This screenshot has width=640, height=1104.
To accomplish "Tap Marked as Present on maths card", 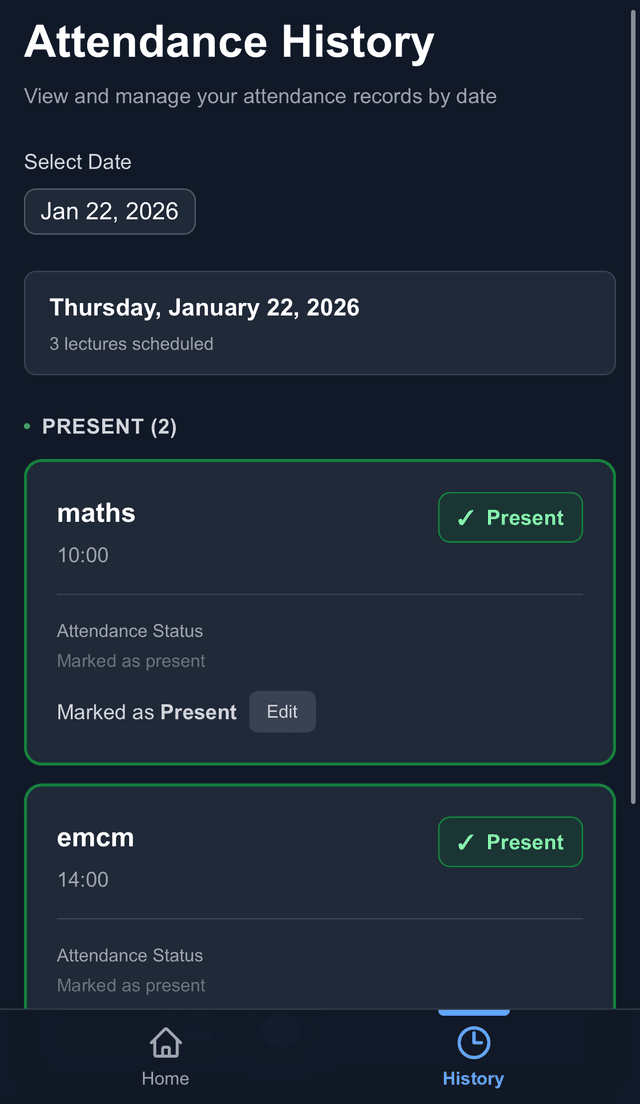I will click(x=146, y=711).
